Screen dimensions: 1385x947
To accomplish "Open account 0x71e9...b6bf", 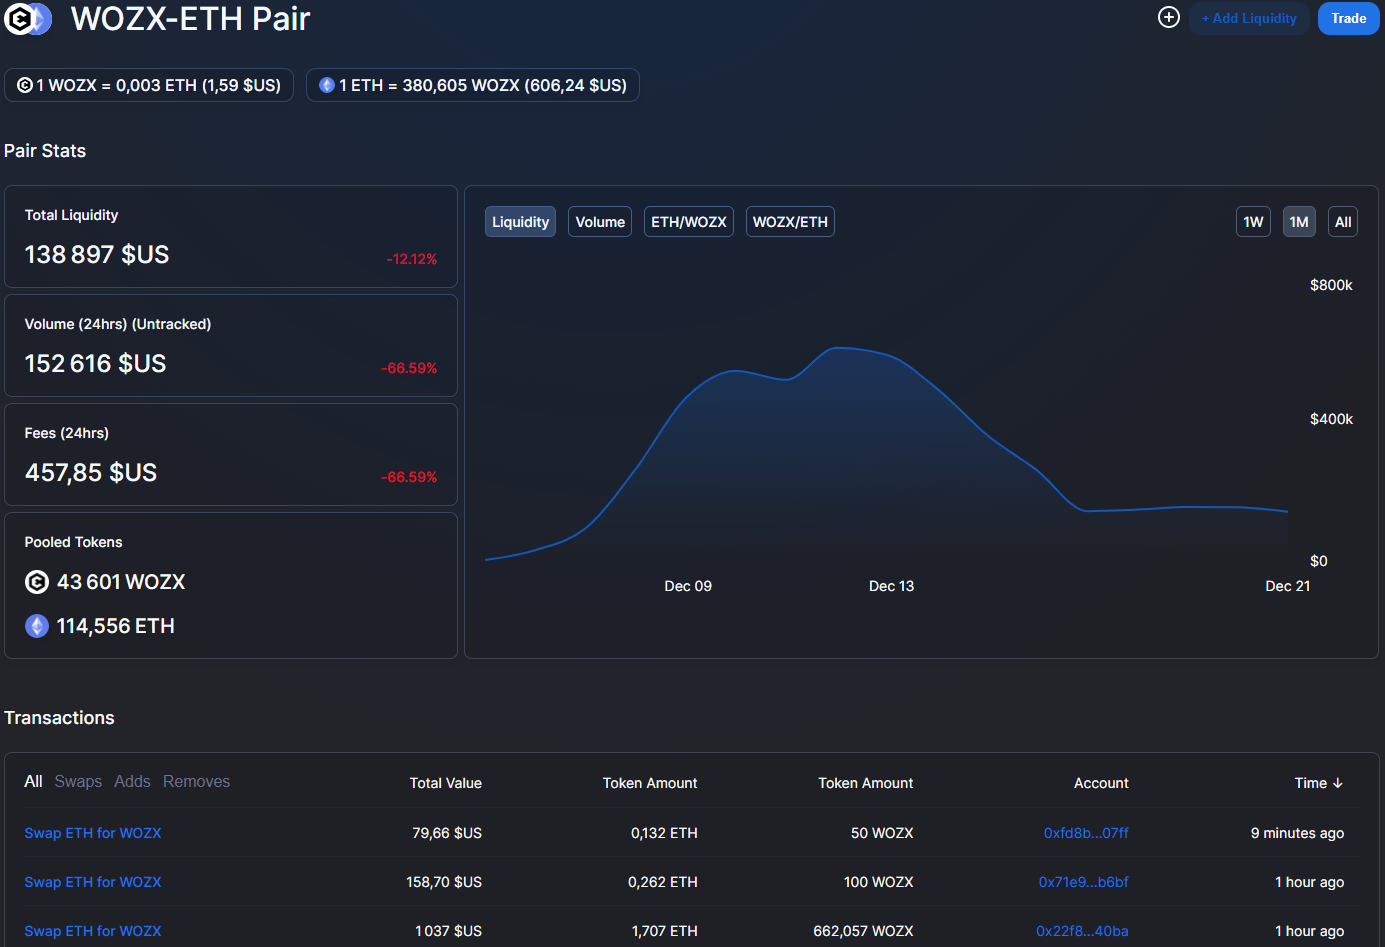I will click(1083, 882).
